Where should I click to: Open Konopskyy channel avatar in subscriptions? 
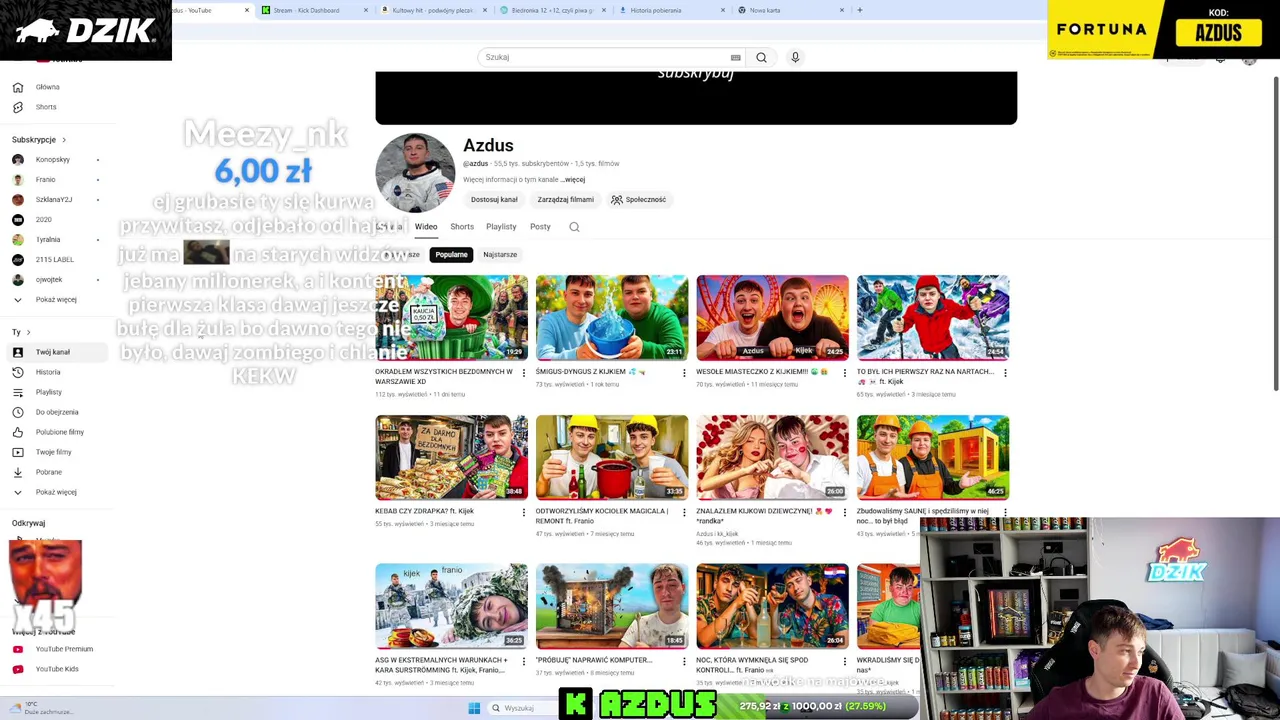pos(17,160)
